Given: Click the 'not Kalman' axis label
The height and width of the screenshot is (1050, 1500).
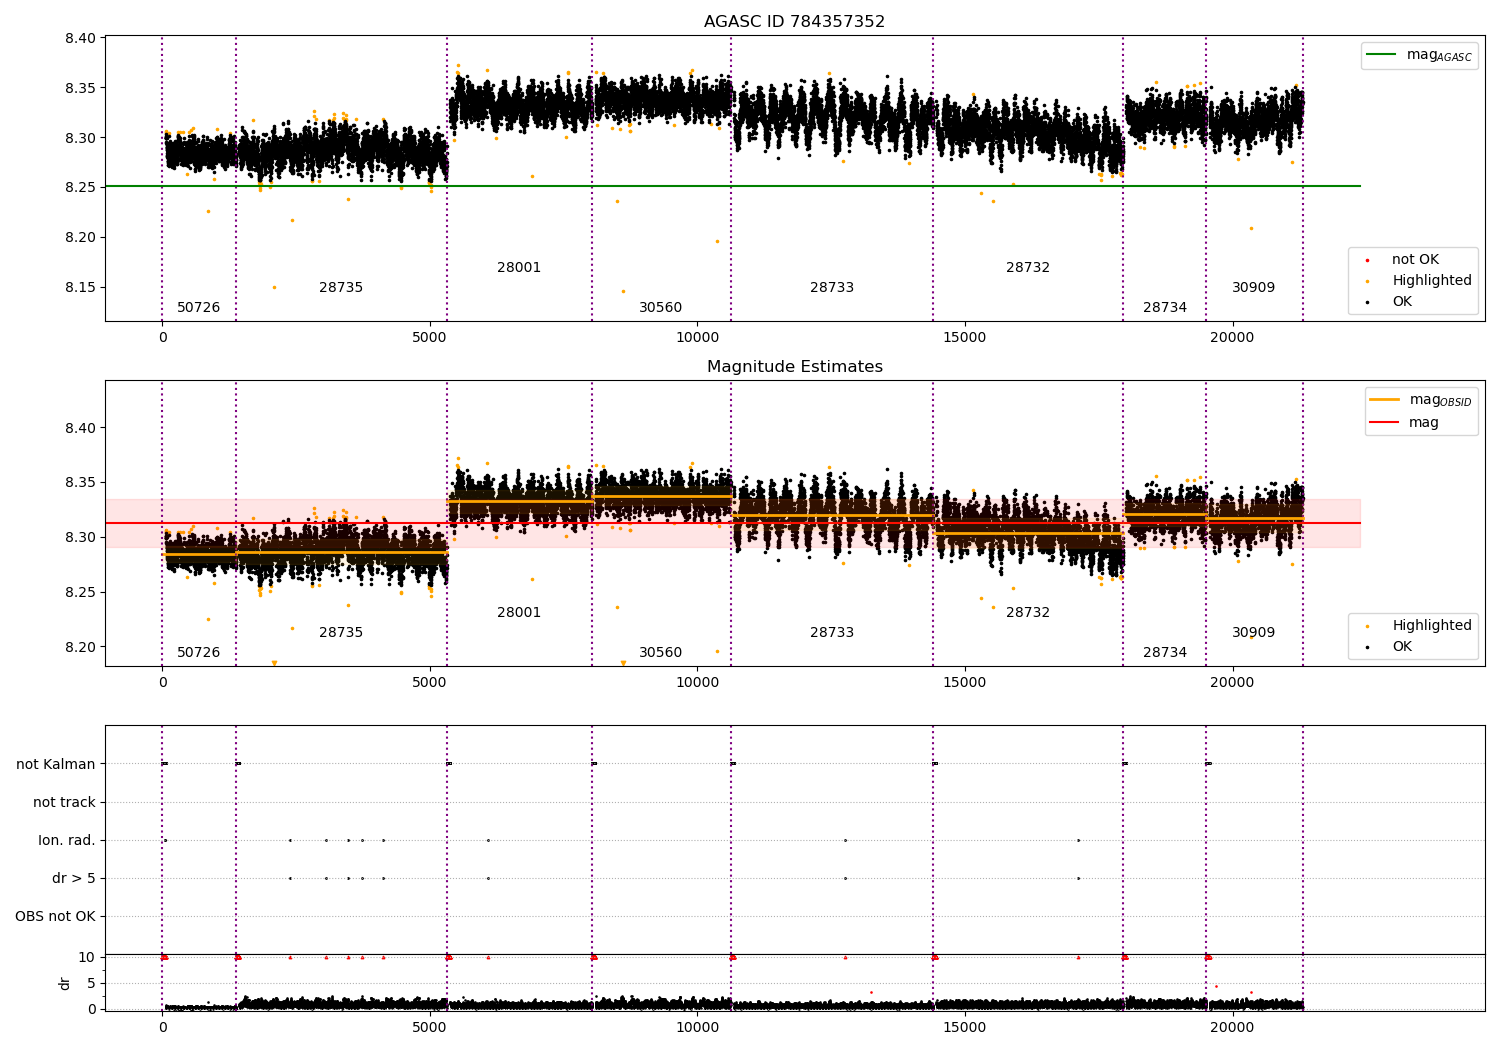Looking at the screenshot, I should coord(56,764).
